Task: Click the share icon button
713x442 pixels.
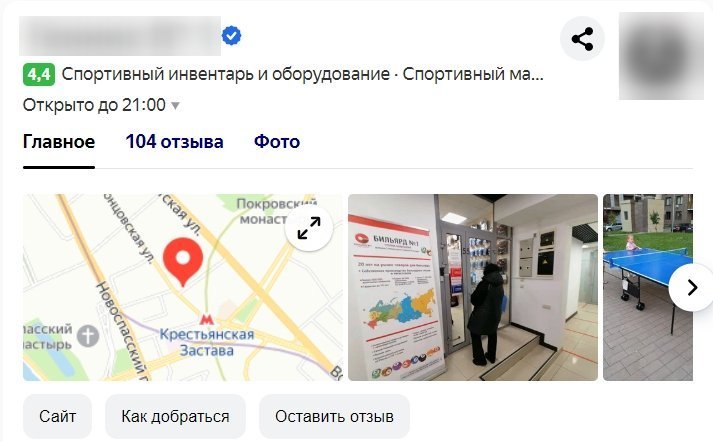Action: [x=582, y=39]
